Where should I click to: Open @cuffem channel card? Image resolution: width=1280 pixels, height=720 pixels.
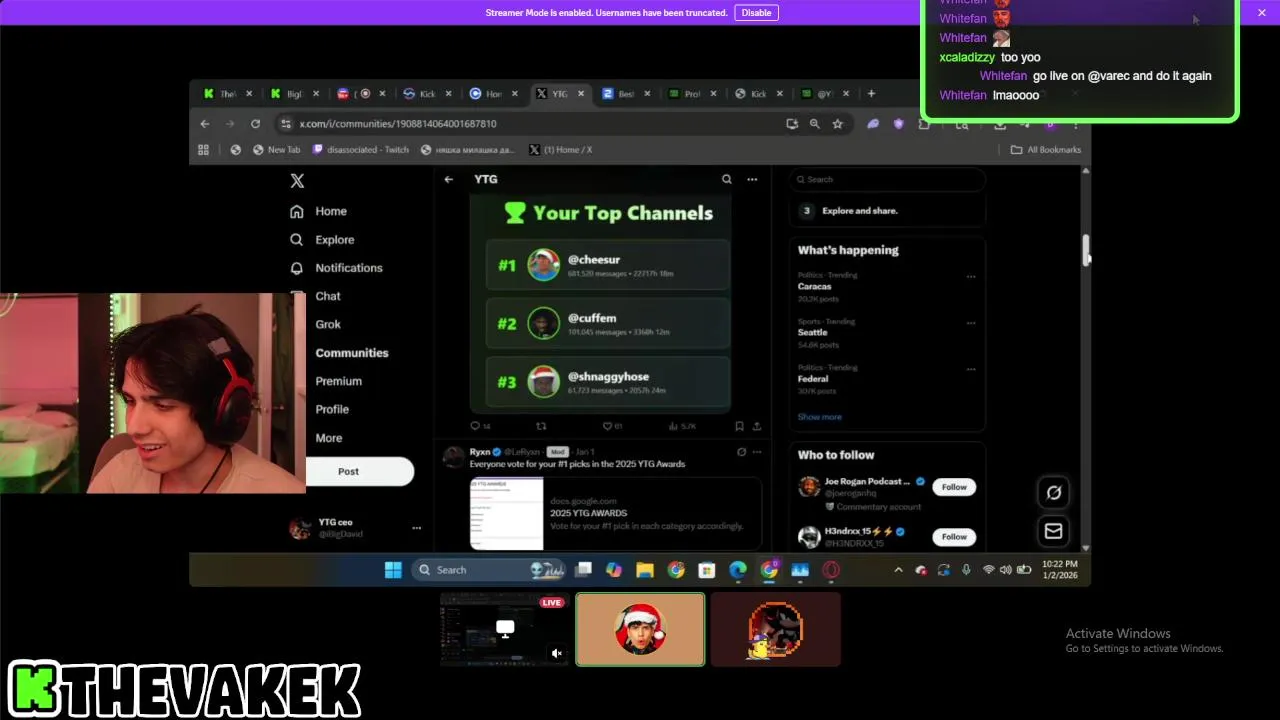(x=608, y=323)
